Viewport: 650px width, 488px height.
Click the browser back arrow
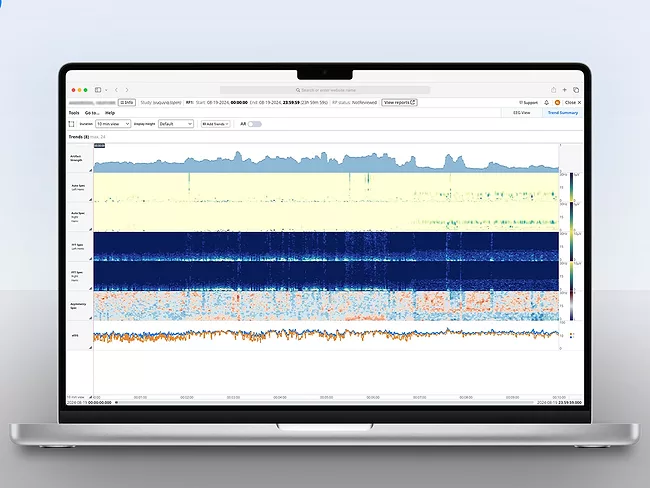(x=115, y=90)
